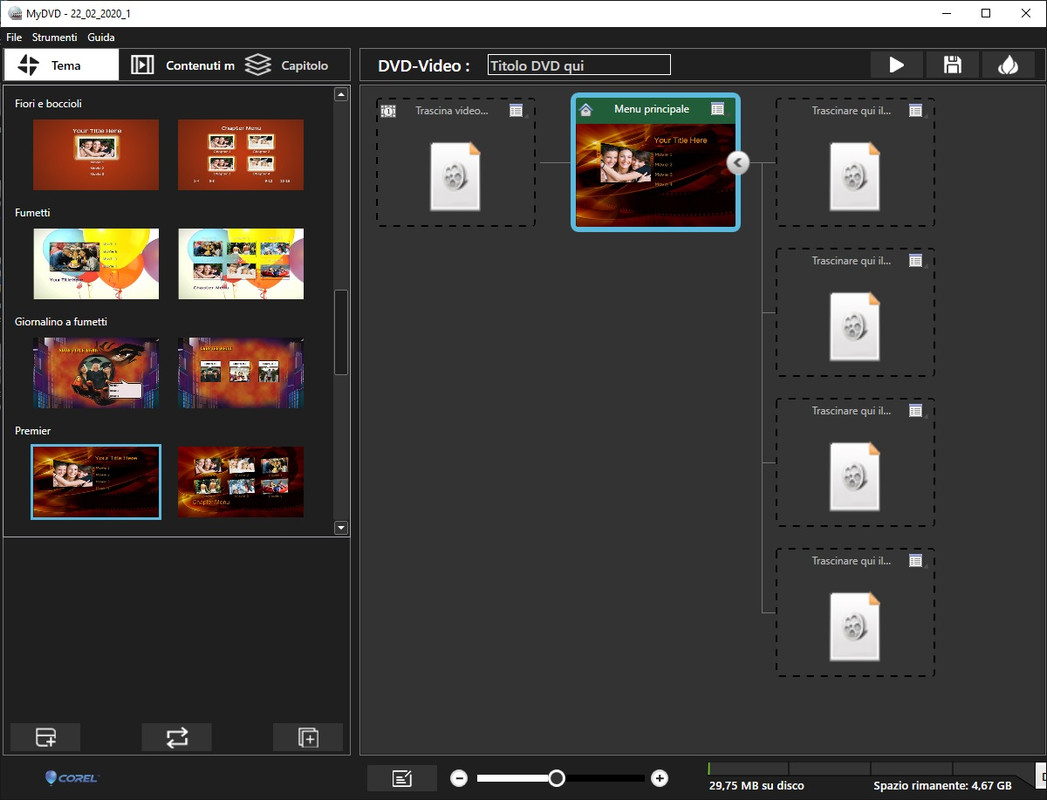Choose Fumetti main menu theme thumbnail
The image size is (1047, 800).
tap(96, 264)
